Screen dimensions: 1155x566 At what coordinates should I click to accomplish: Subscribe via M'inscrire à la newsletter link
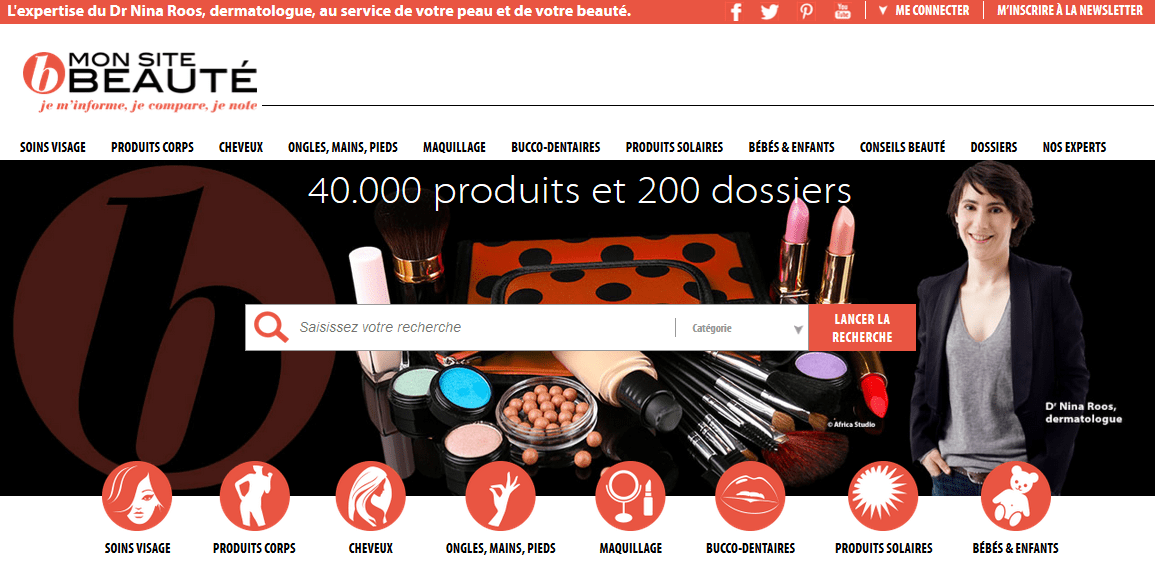click(1070, 10)
